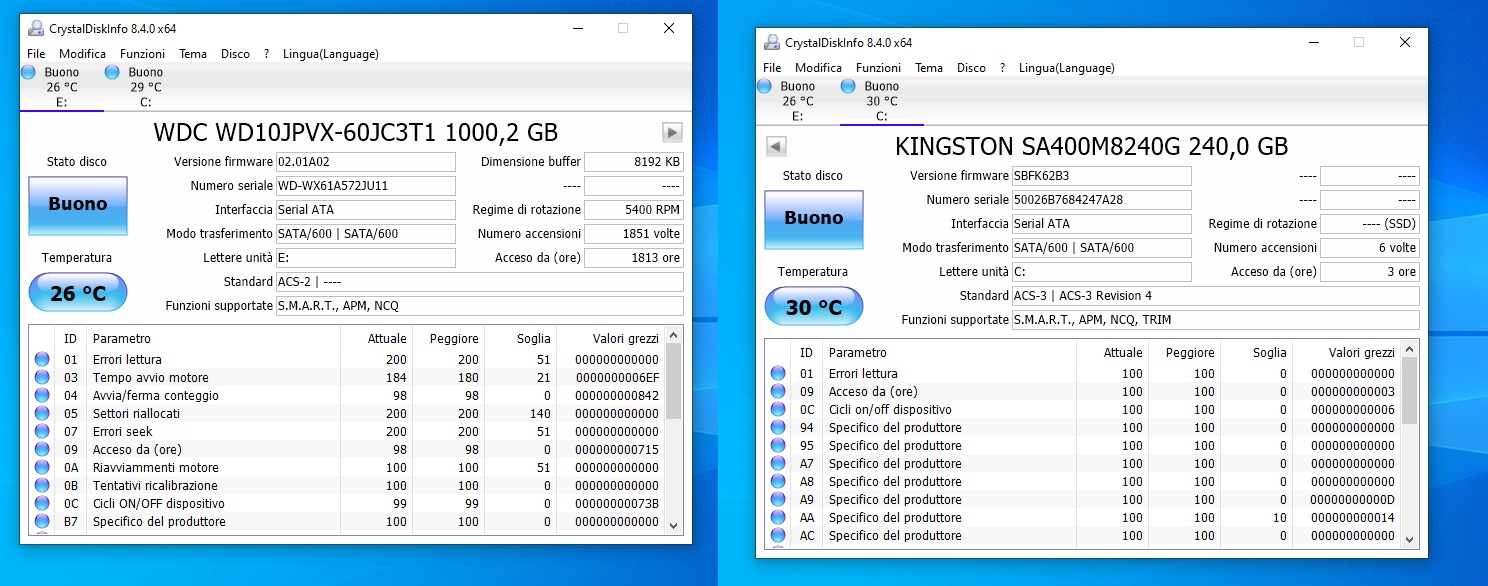Click status orb for 04 Avvia/ferma conteggio
This screenshot has height=586, width=1488.
42,395
